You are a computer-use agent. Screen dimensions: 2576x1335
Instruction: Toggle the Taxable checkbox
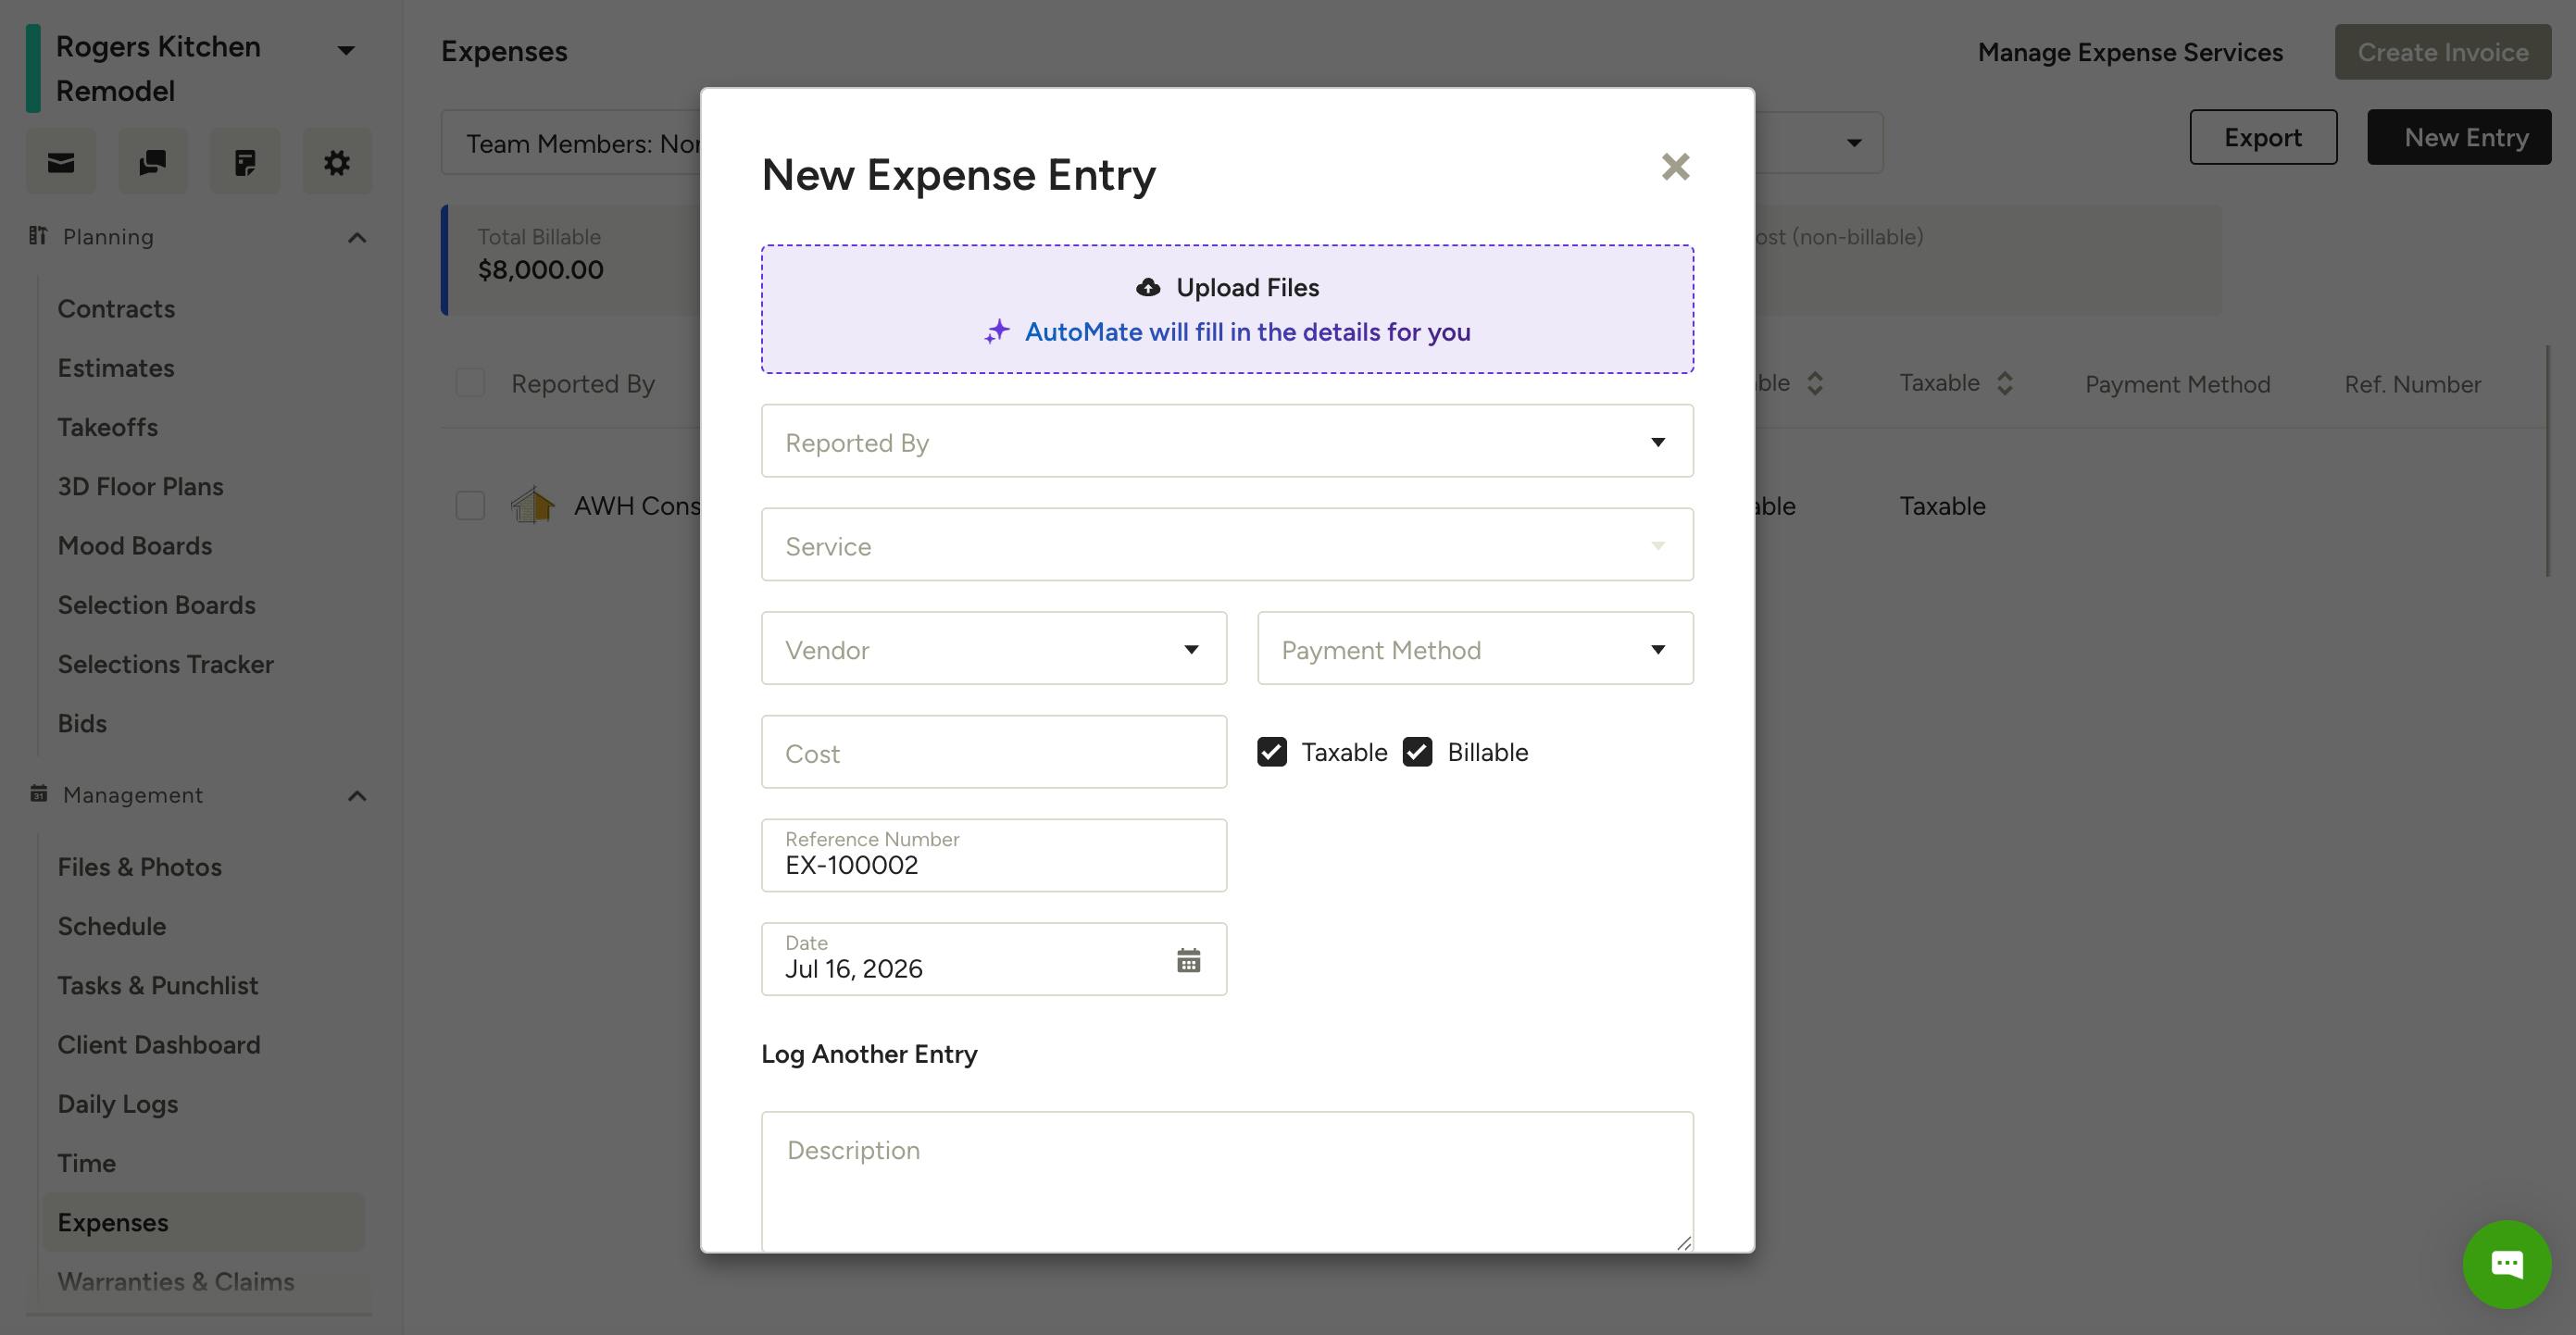click(1271, 752)
